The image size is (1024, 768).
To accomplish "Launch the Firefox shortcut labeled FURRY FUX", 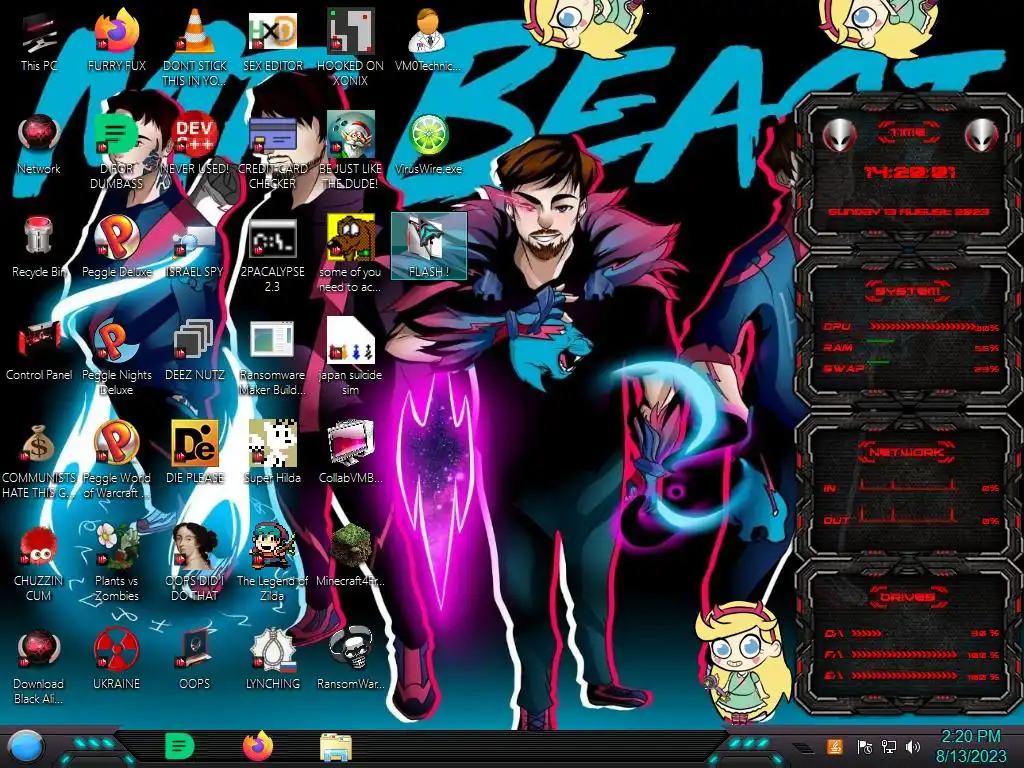I will [x=116, y=41].
